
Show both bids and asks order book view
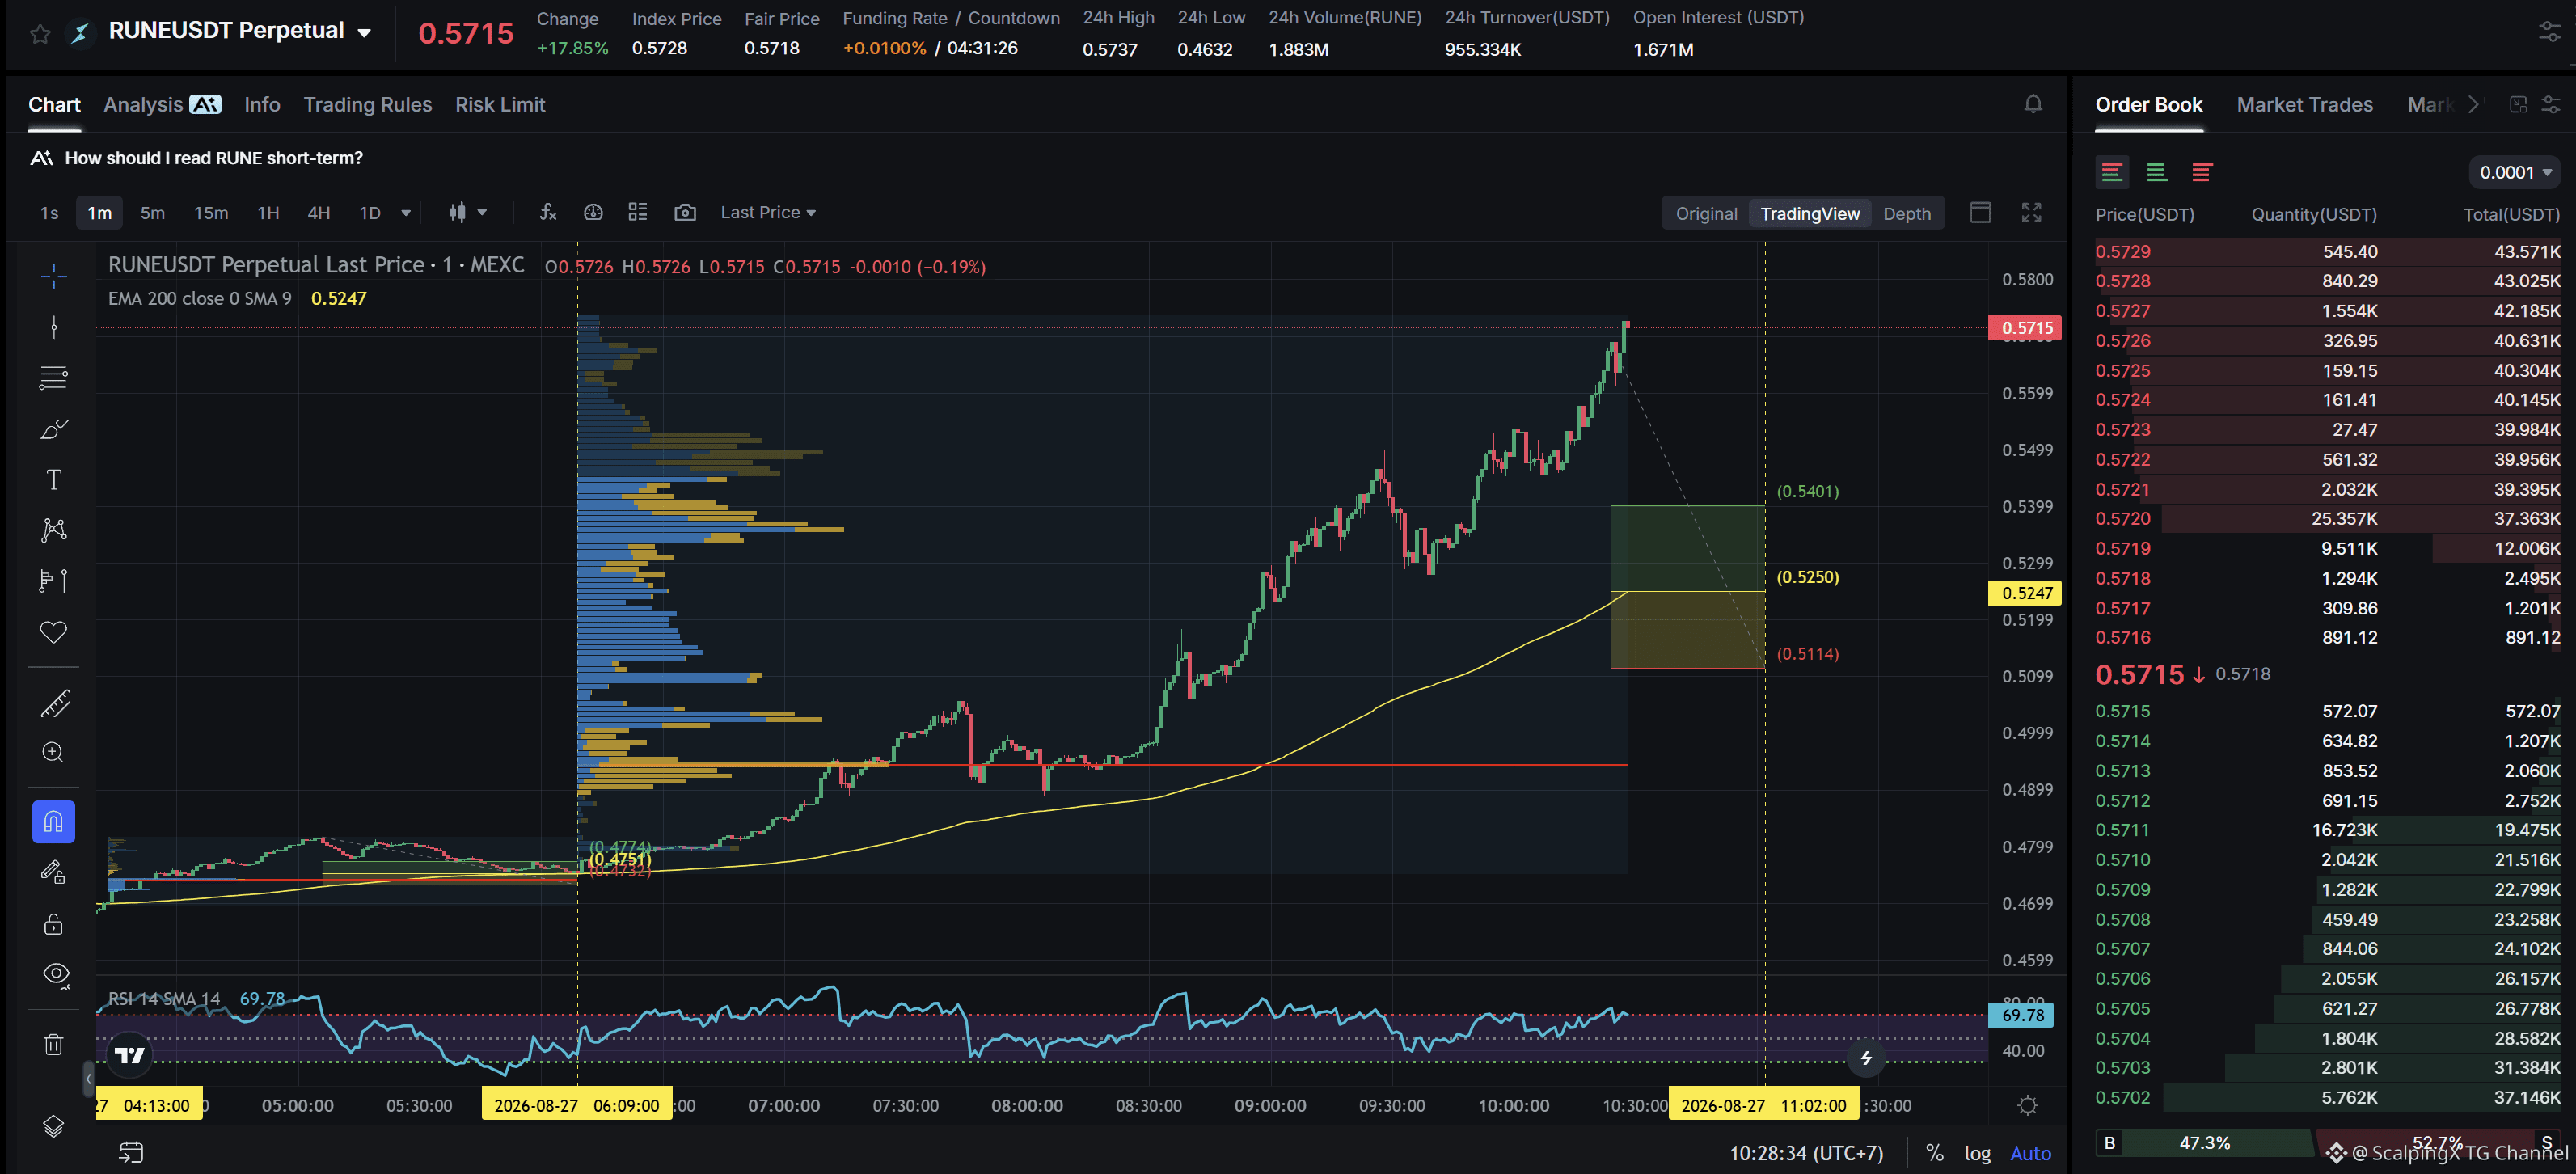pyautogui.click(x=2112, y=172)
